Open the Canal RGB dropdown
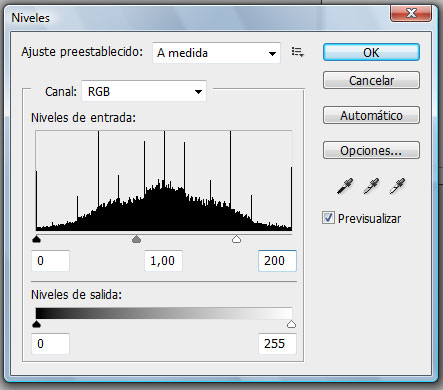Screen dimensions: 443x390 click(x=144, y=91)
